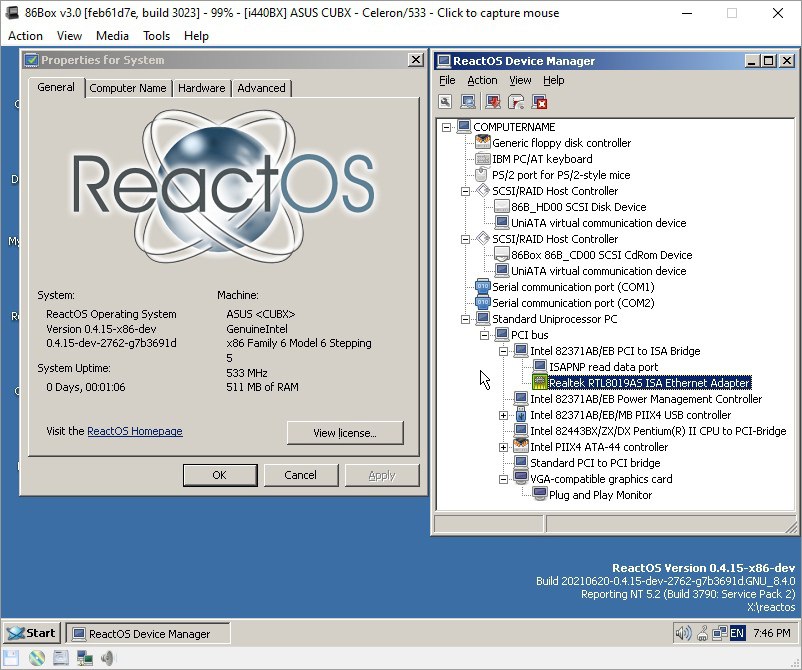The height and width of the screenshot is (670, 802).
Task: Select Intel 82443BX/ZX/DX CPU to PCI-Bridge
Action: [x=658, y=431]
